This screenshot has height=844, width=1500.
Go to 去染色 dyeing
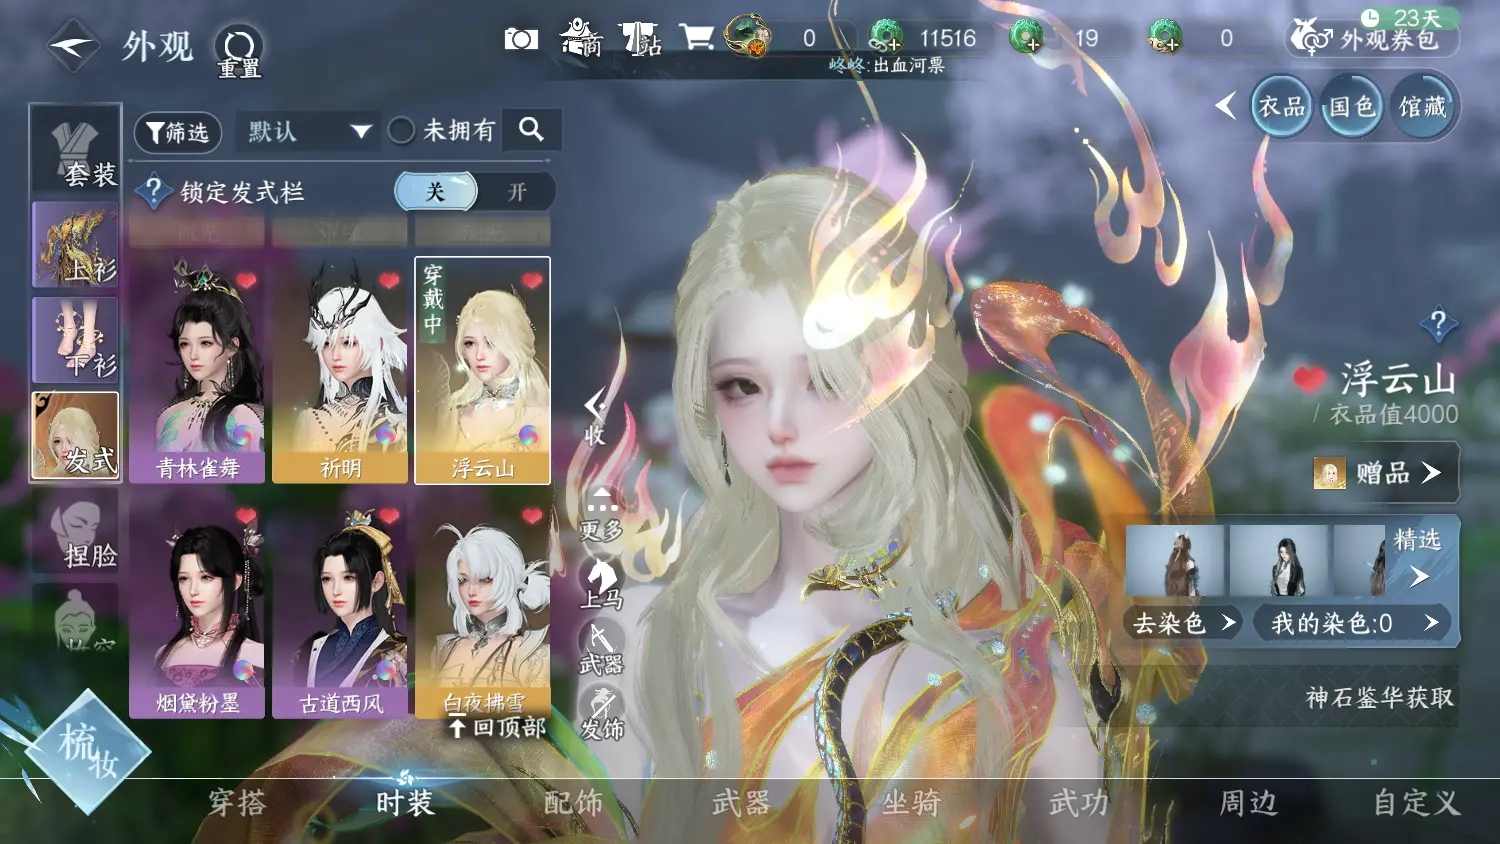click(x=1184, y=623)
